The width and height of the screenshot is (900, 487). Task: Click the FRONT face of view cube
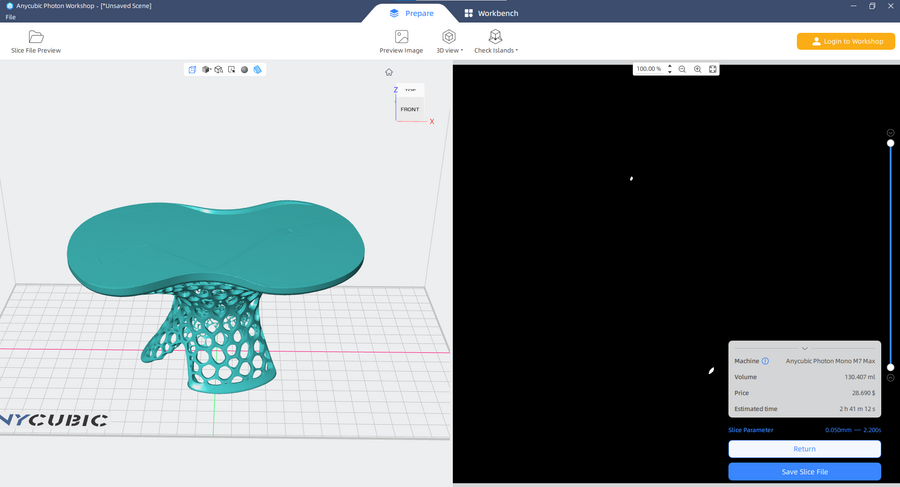point(410,109)
